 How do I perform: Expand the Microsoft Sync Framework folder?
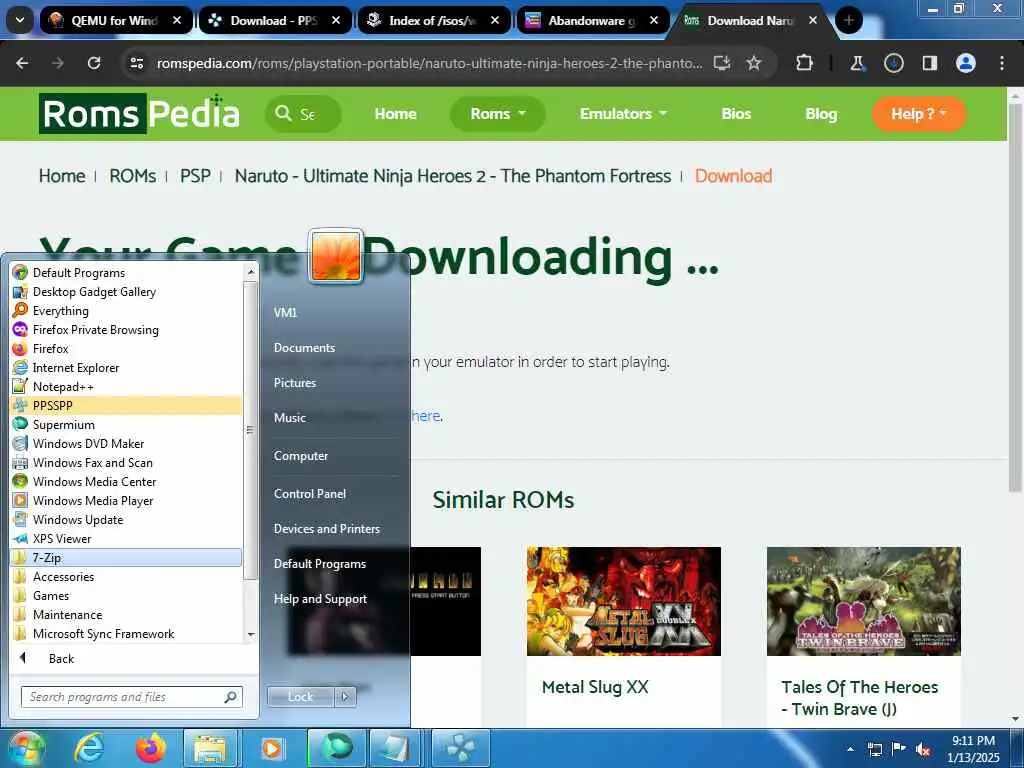pyautogui.click(x=126, y=633)
